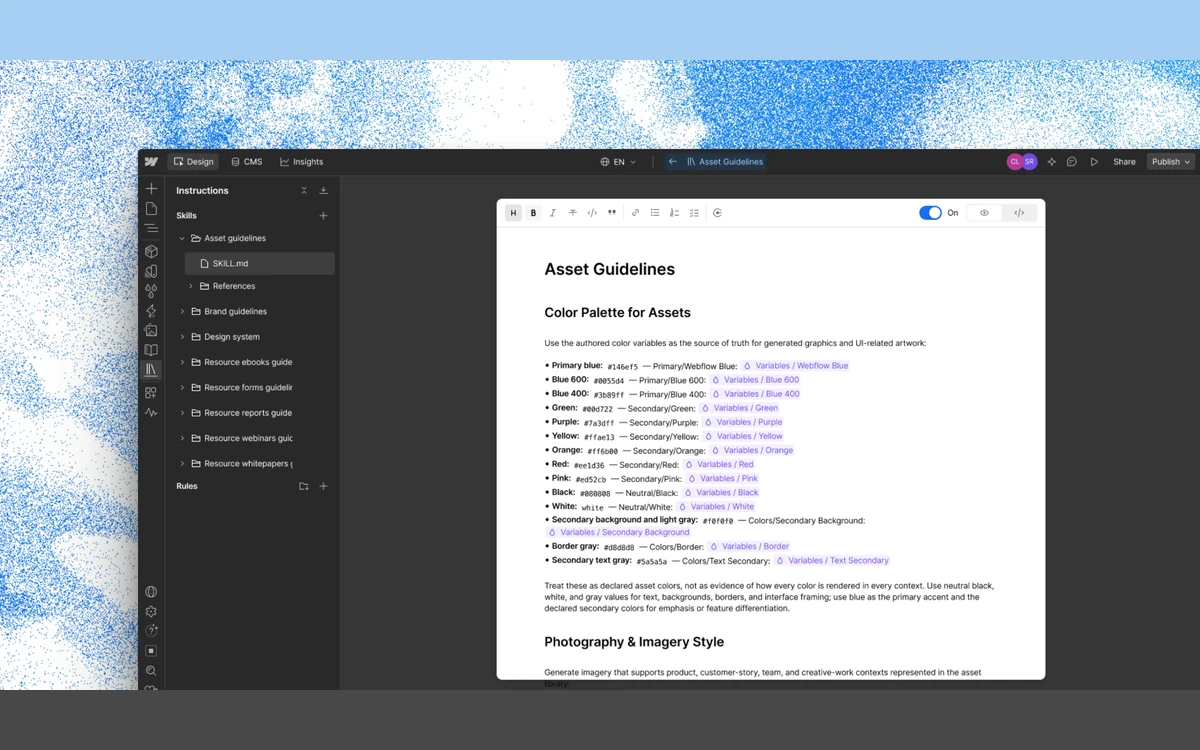Click the square stop icon in sidebar
The height and width of the screenshot is (750, 1200).
151,651
